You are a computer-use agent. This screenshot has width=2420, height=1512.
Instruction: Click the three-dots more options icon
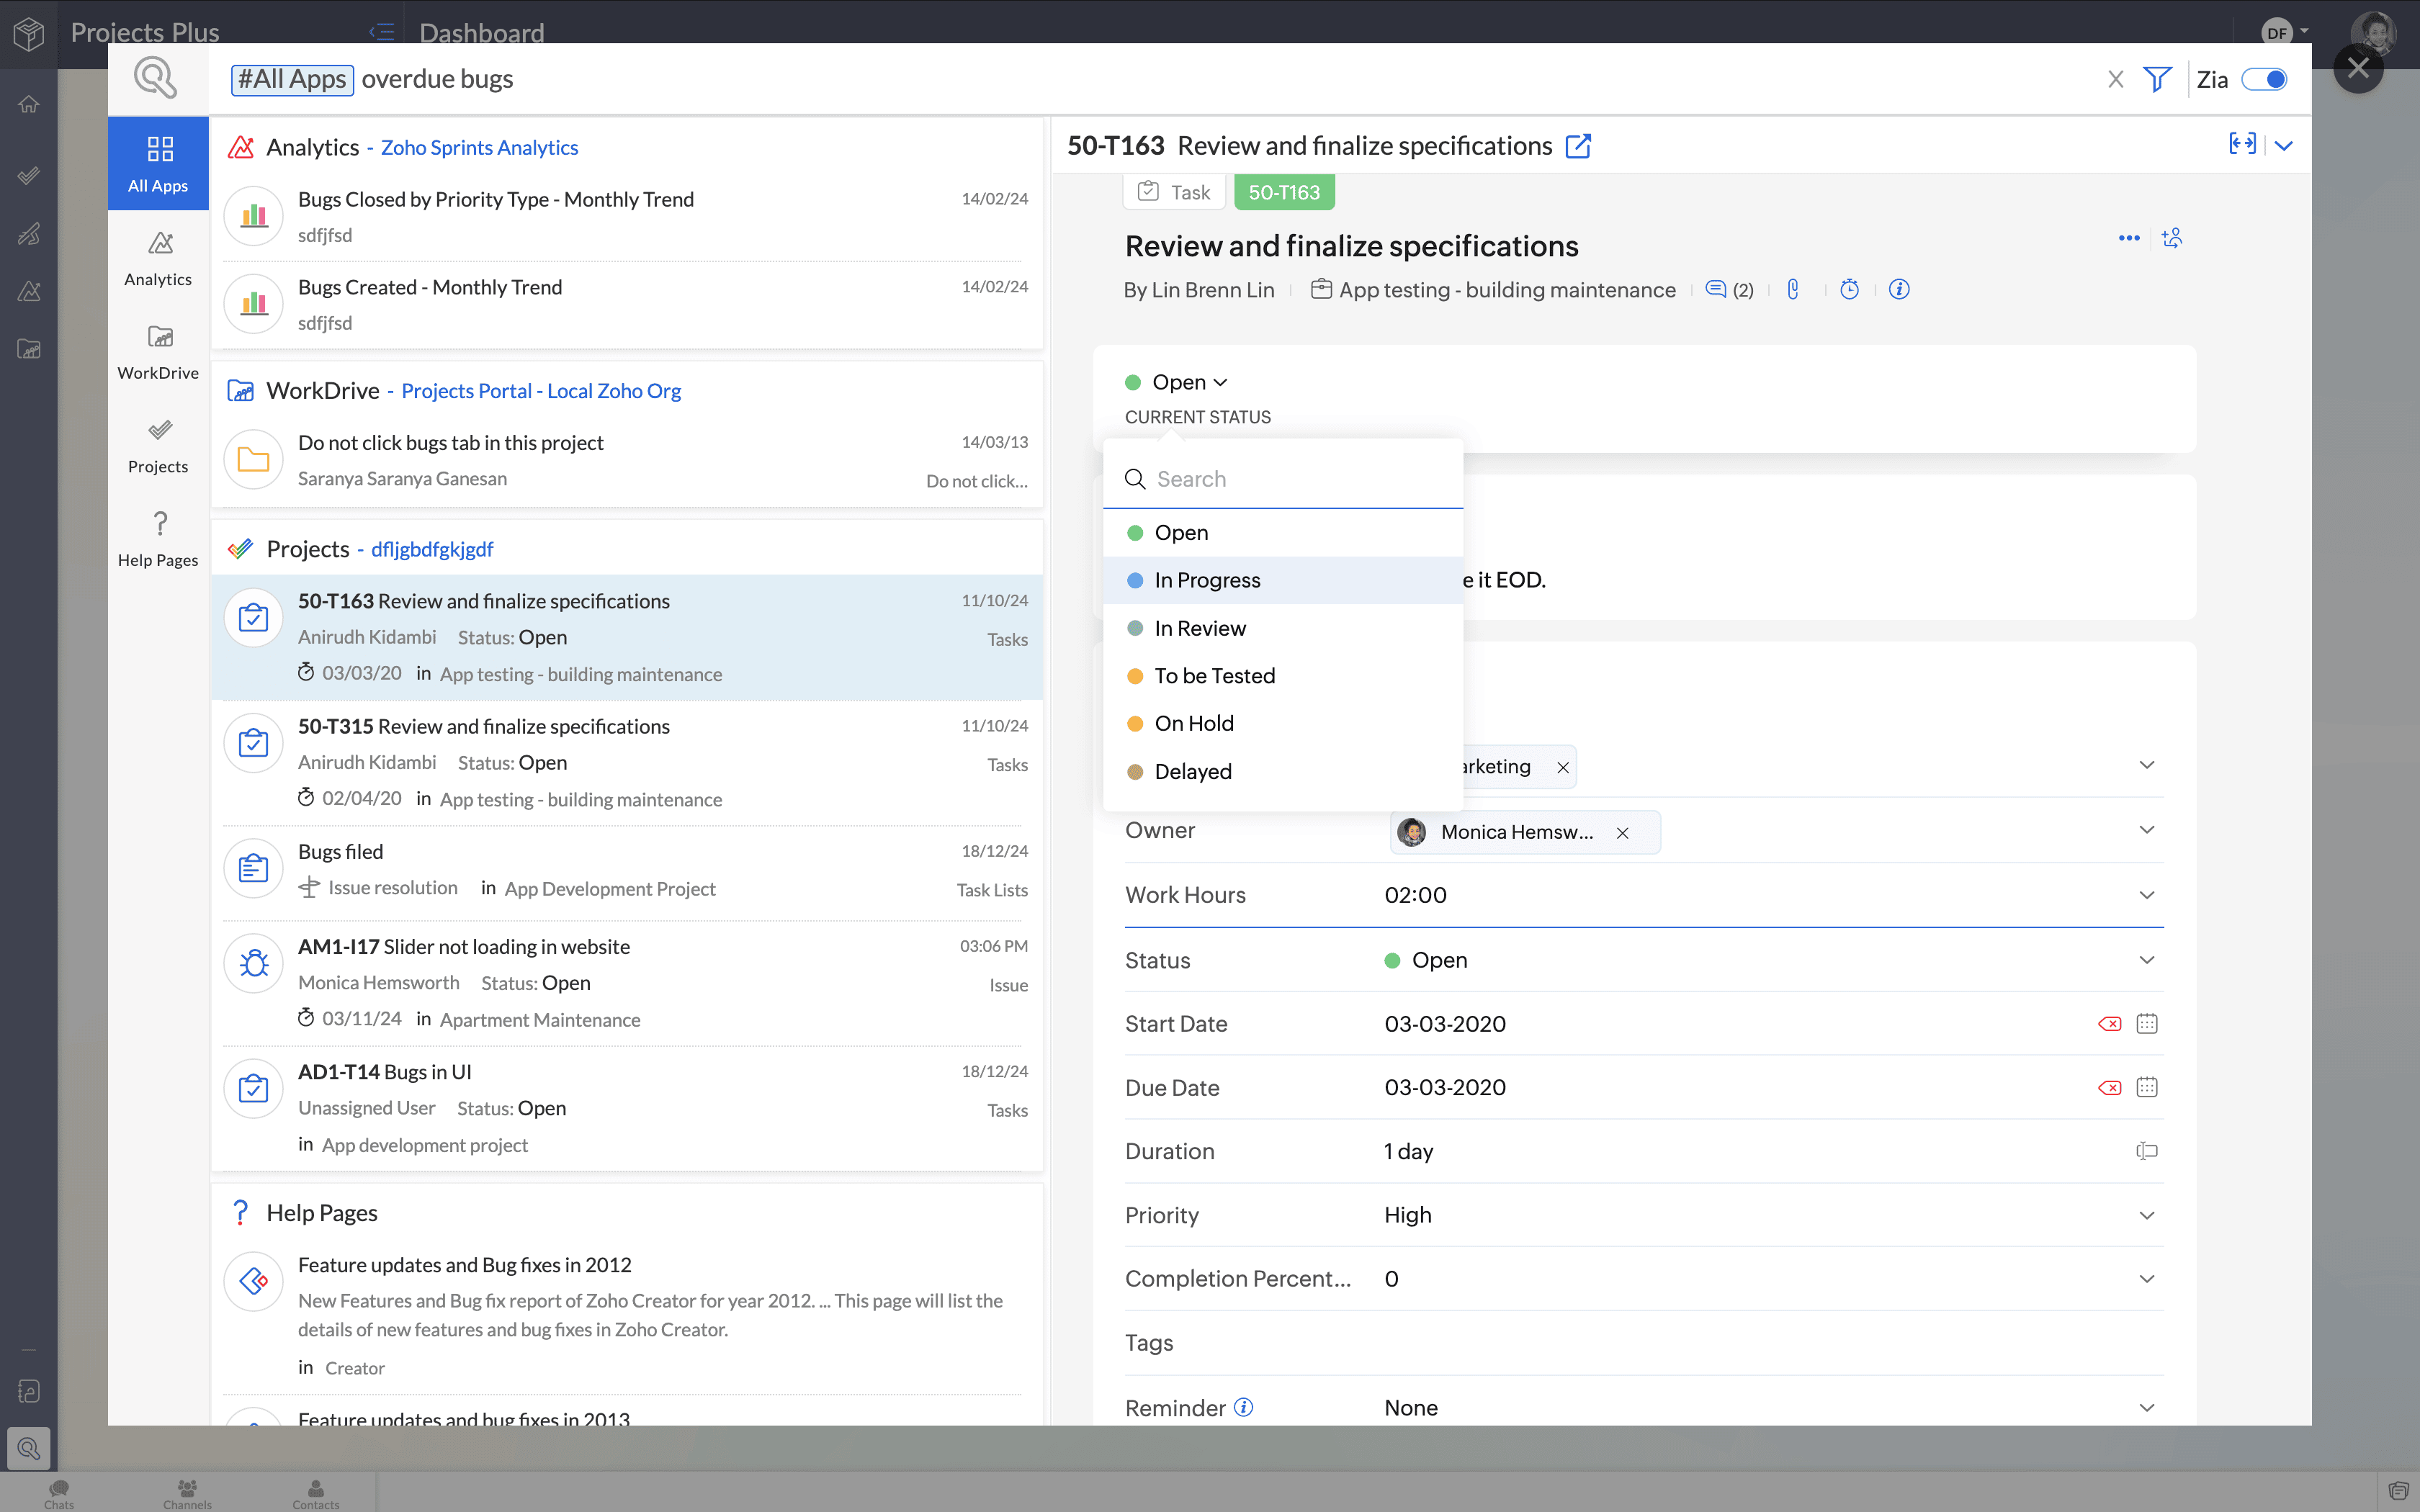click(2128, 238)
